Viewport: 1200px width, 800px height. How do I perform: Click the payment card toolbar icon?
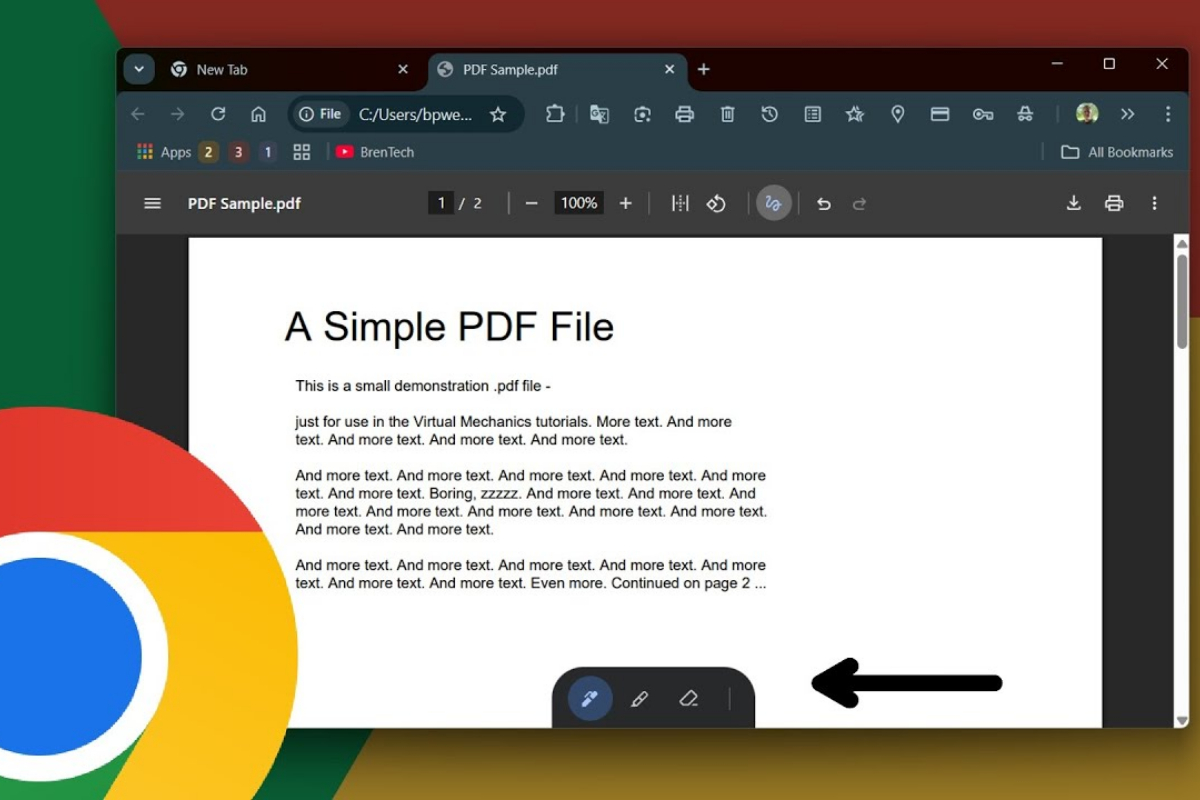[940, 114]
